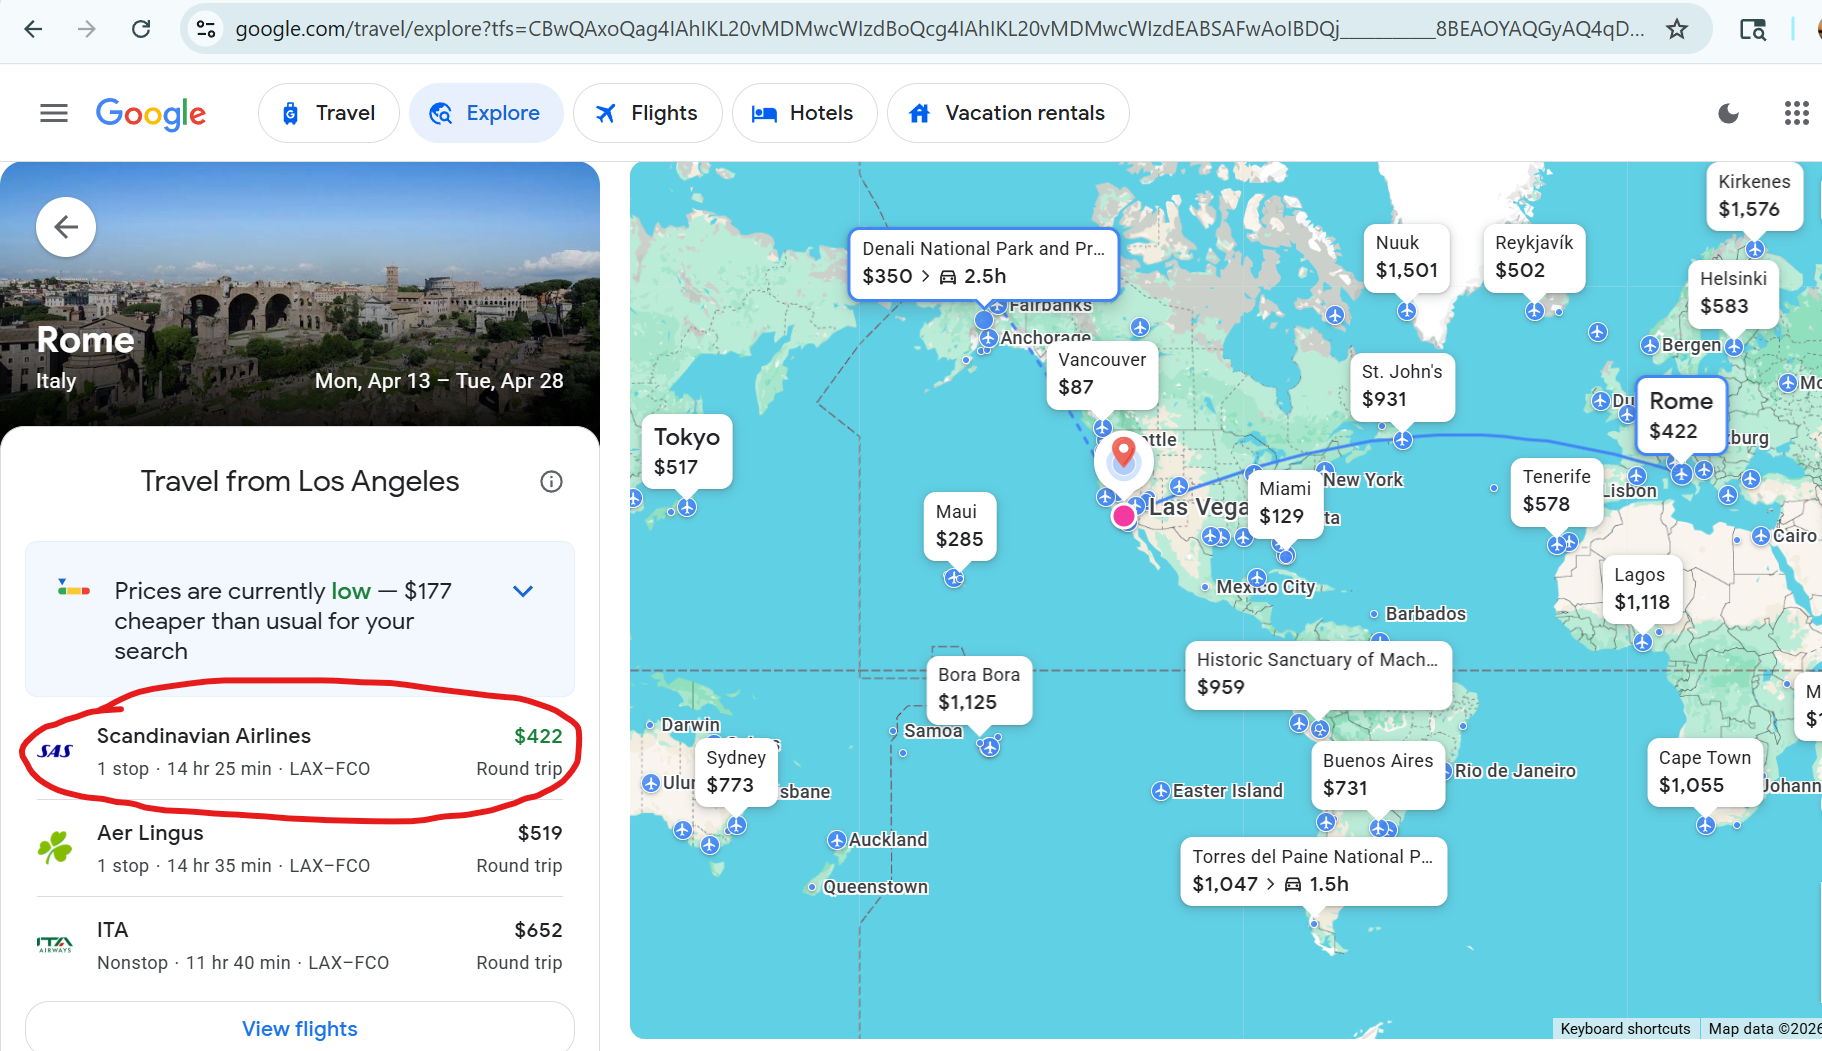The image size is (1822, 1051).
Task: Click the info icon beside Travel from Los Angeles
Action: click(x=551, y=482)
